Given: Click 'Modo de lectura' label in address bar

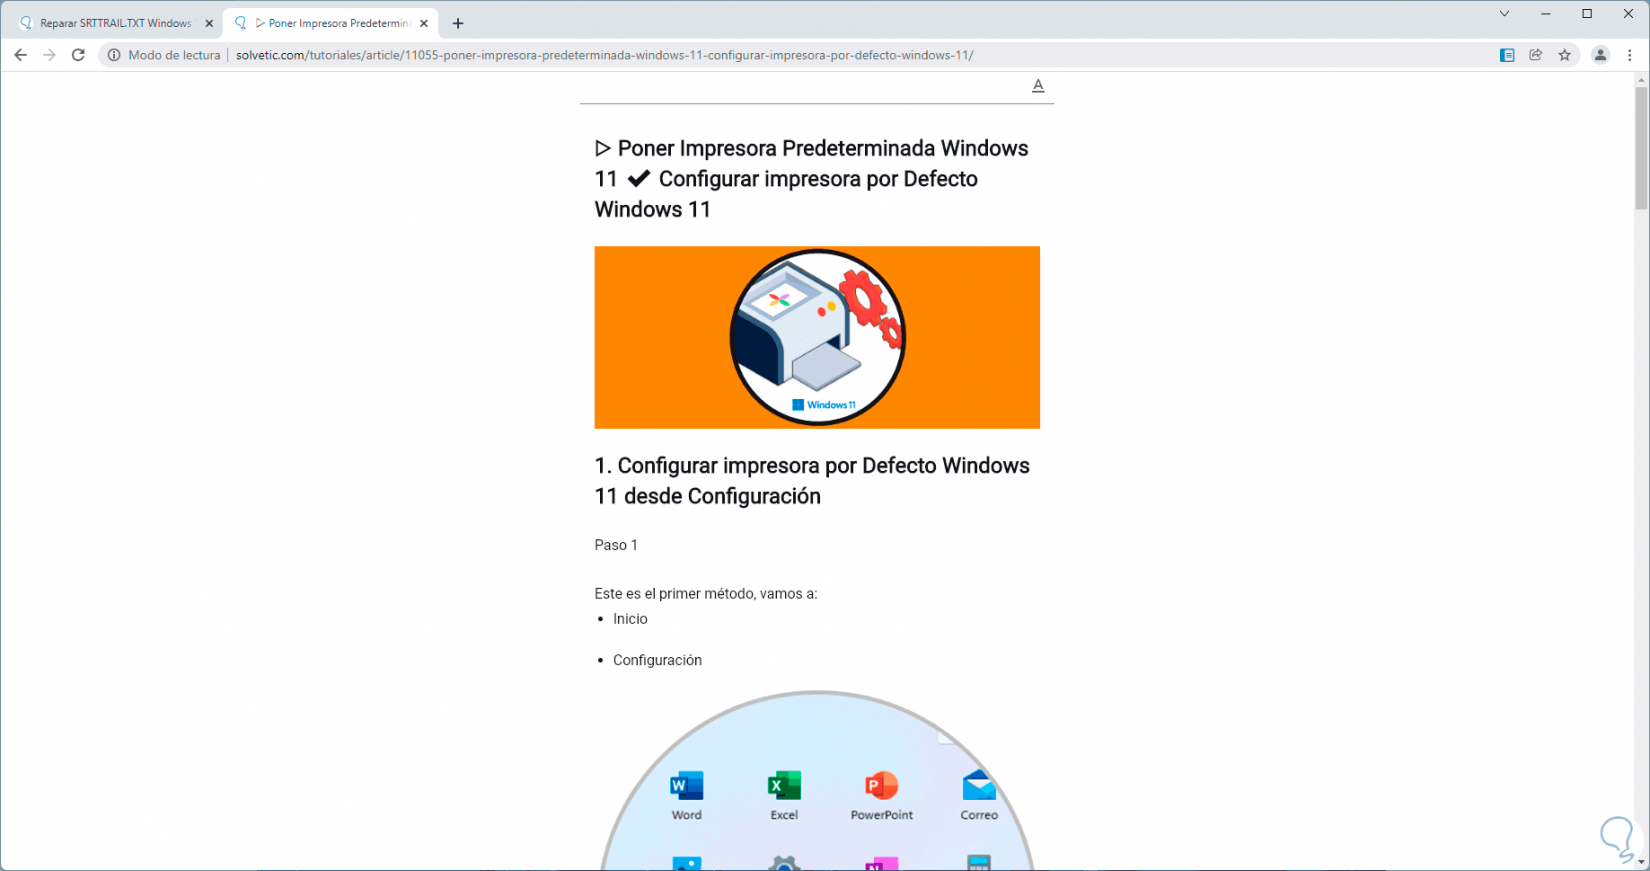Looking at the screenshot, I should [x=174, y=55].
